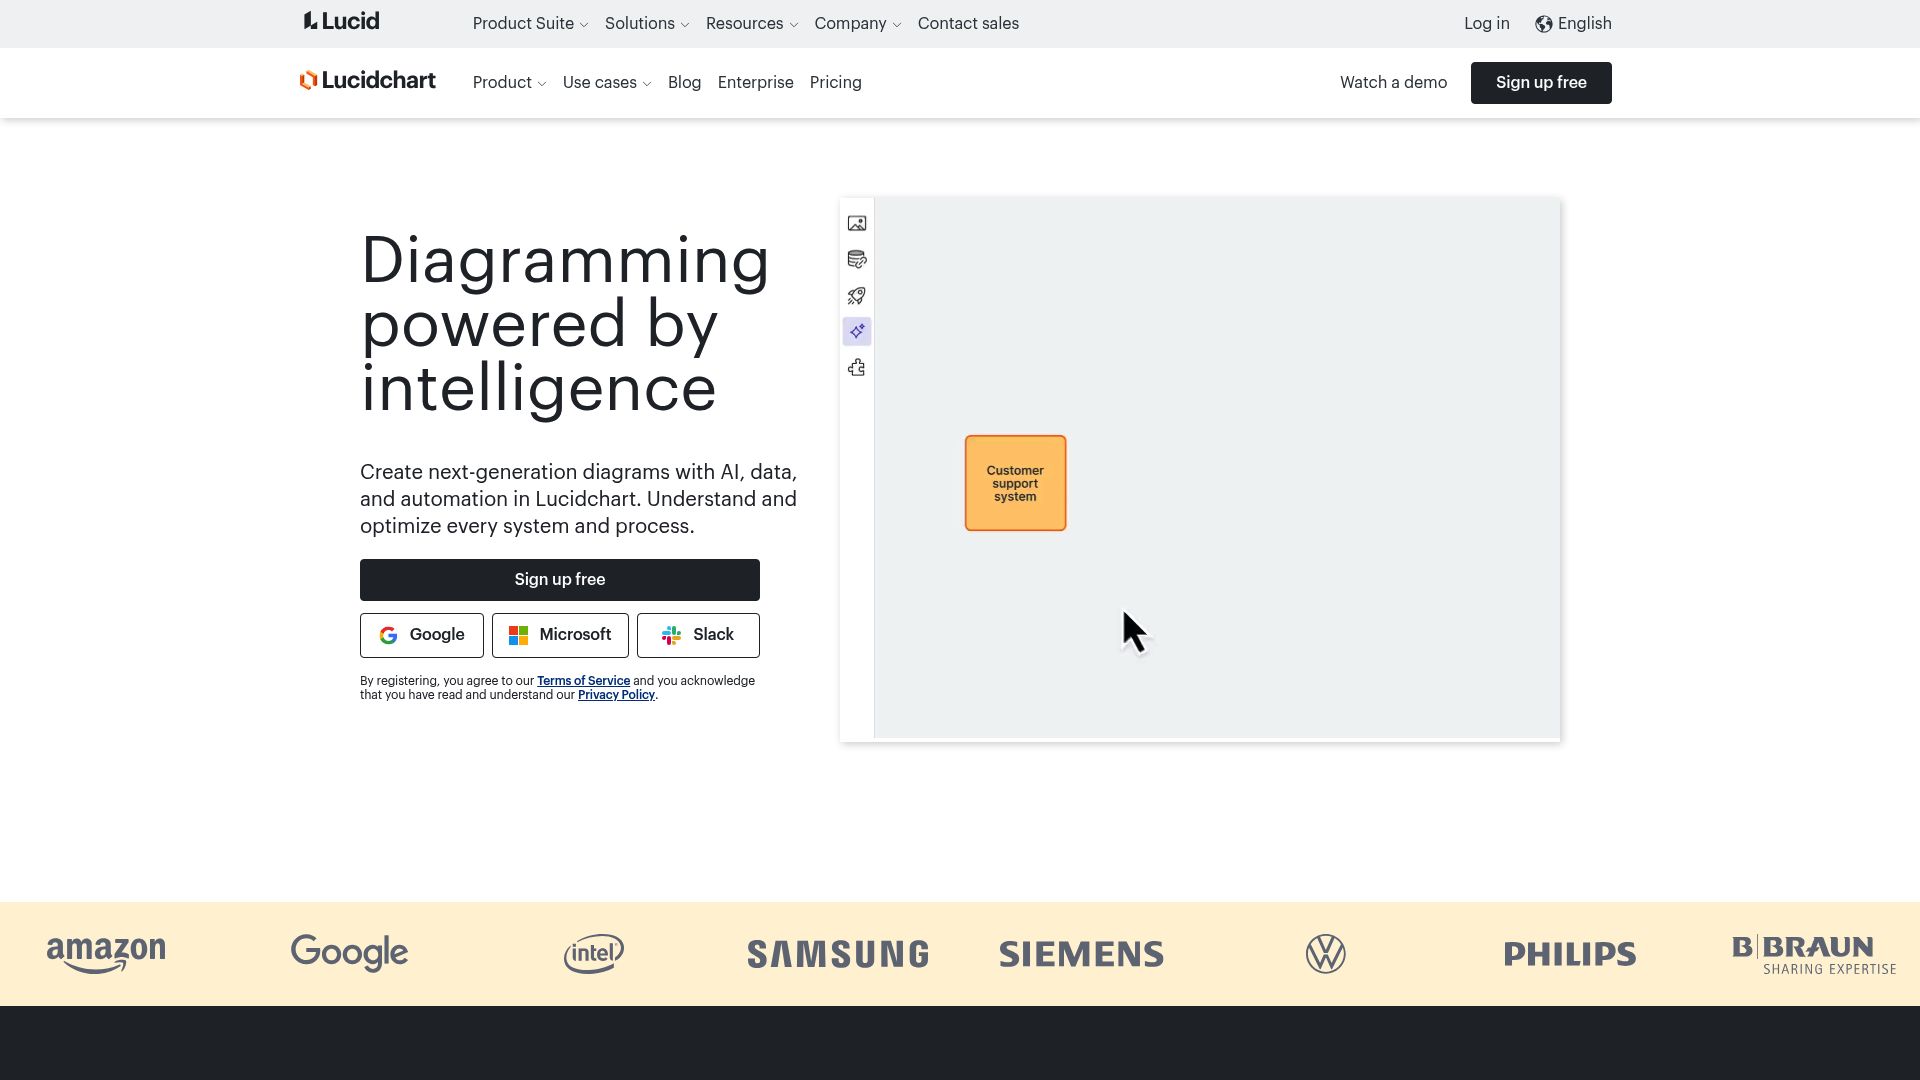Click Watch a demo
Screen dimensions: 1920x1080
[x=1393, y=82]
